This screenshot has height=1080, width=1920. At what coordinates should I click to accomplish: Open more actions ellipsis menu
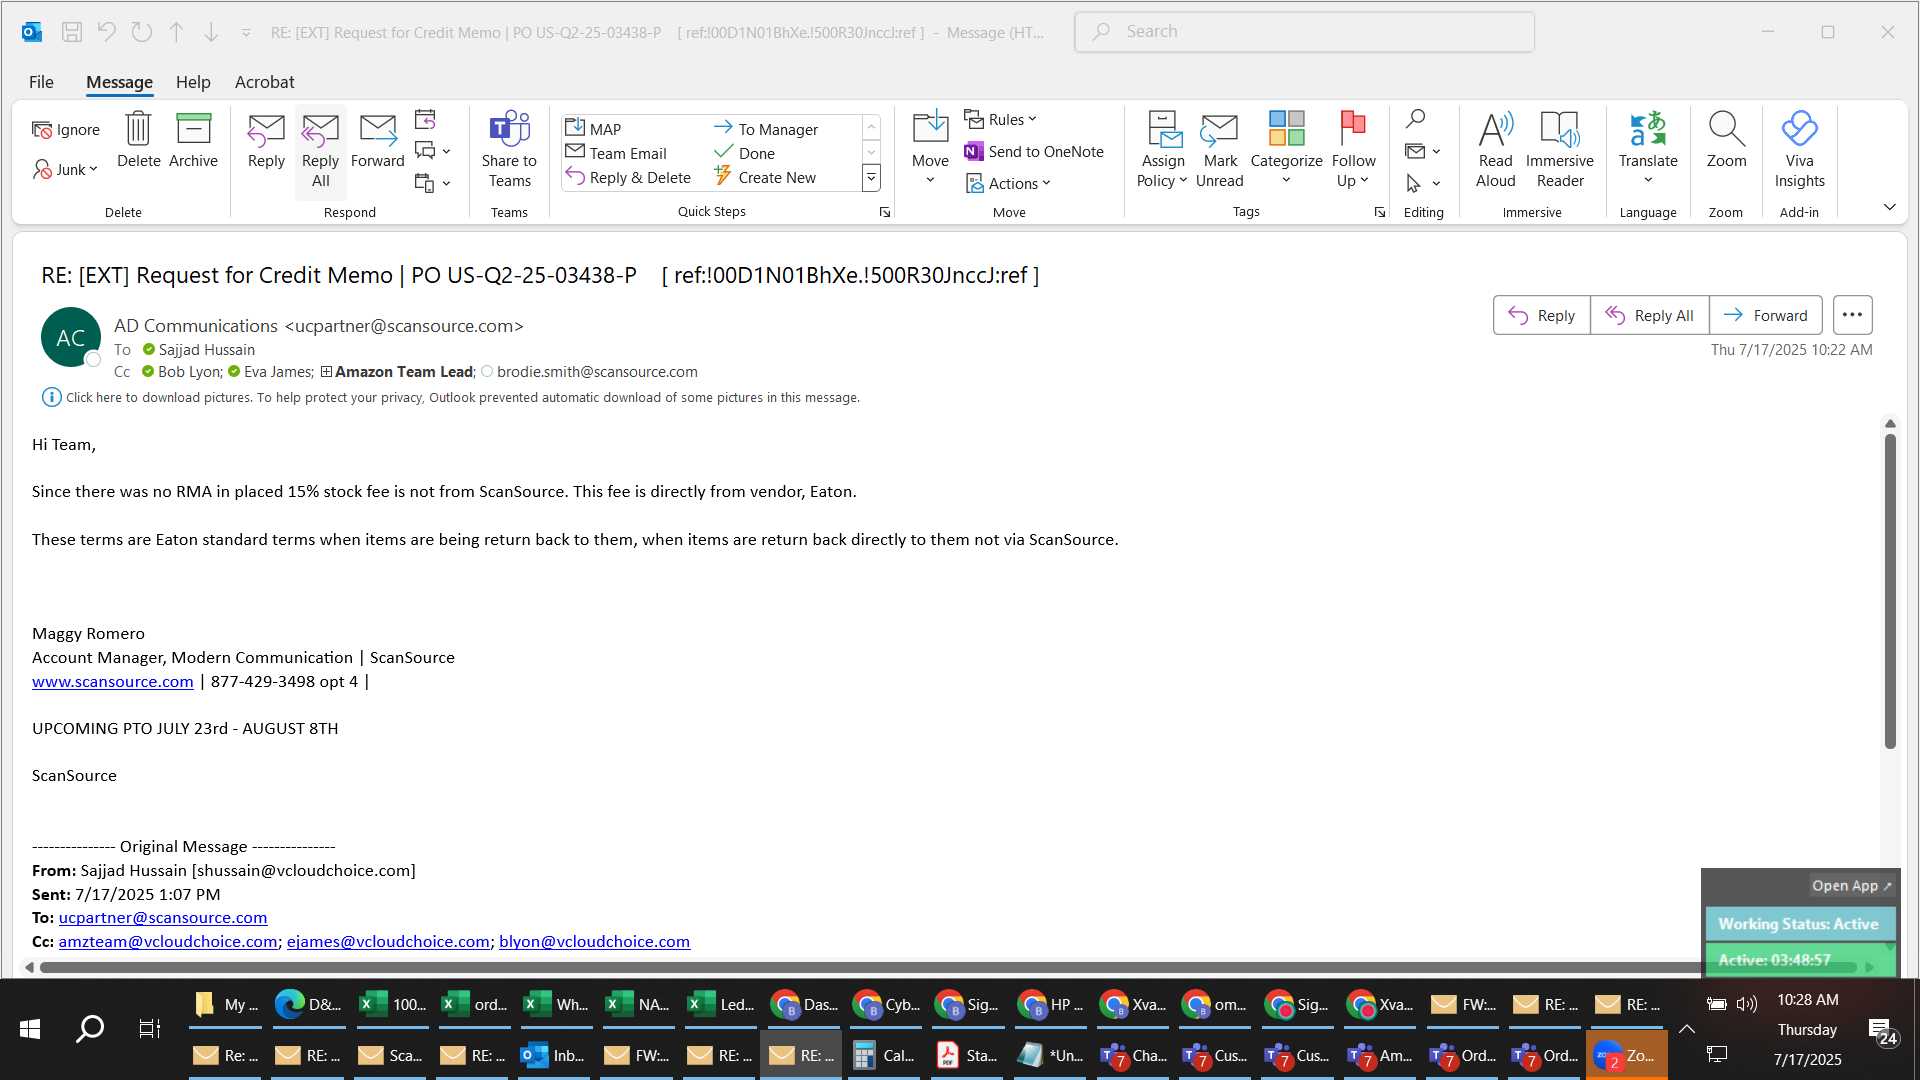(x=1852, y=315)
